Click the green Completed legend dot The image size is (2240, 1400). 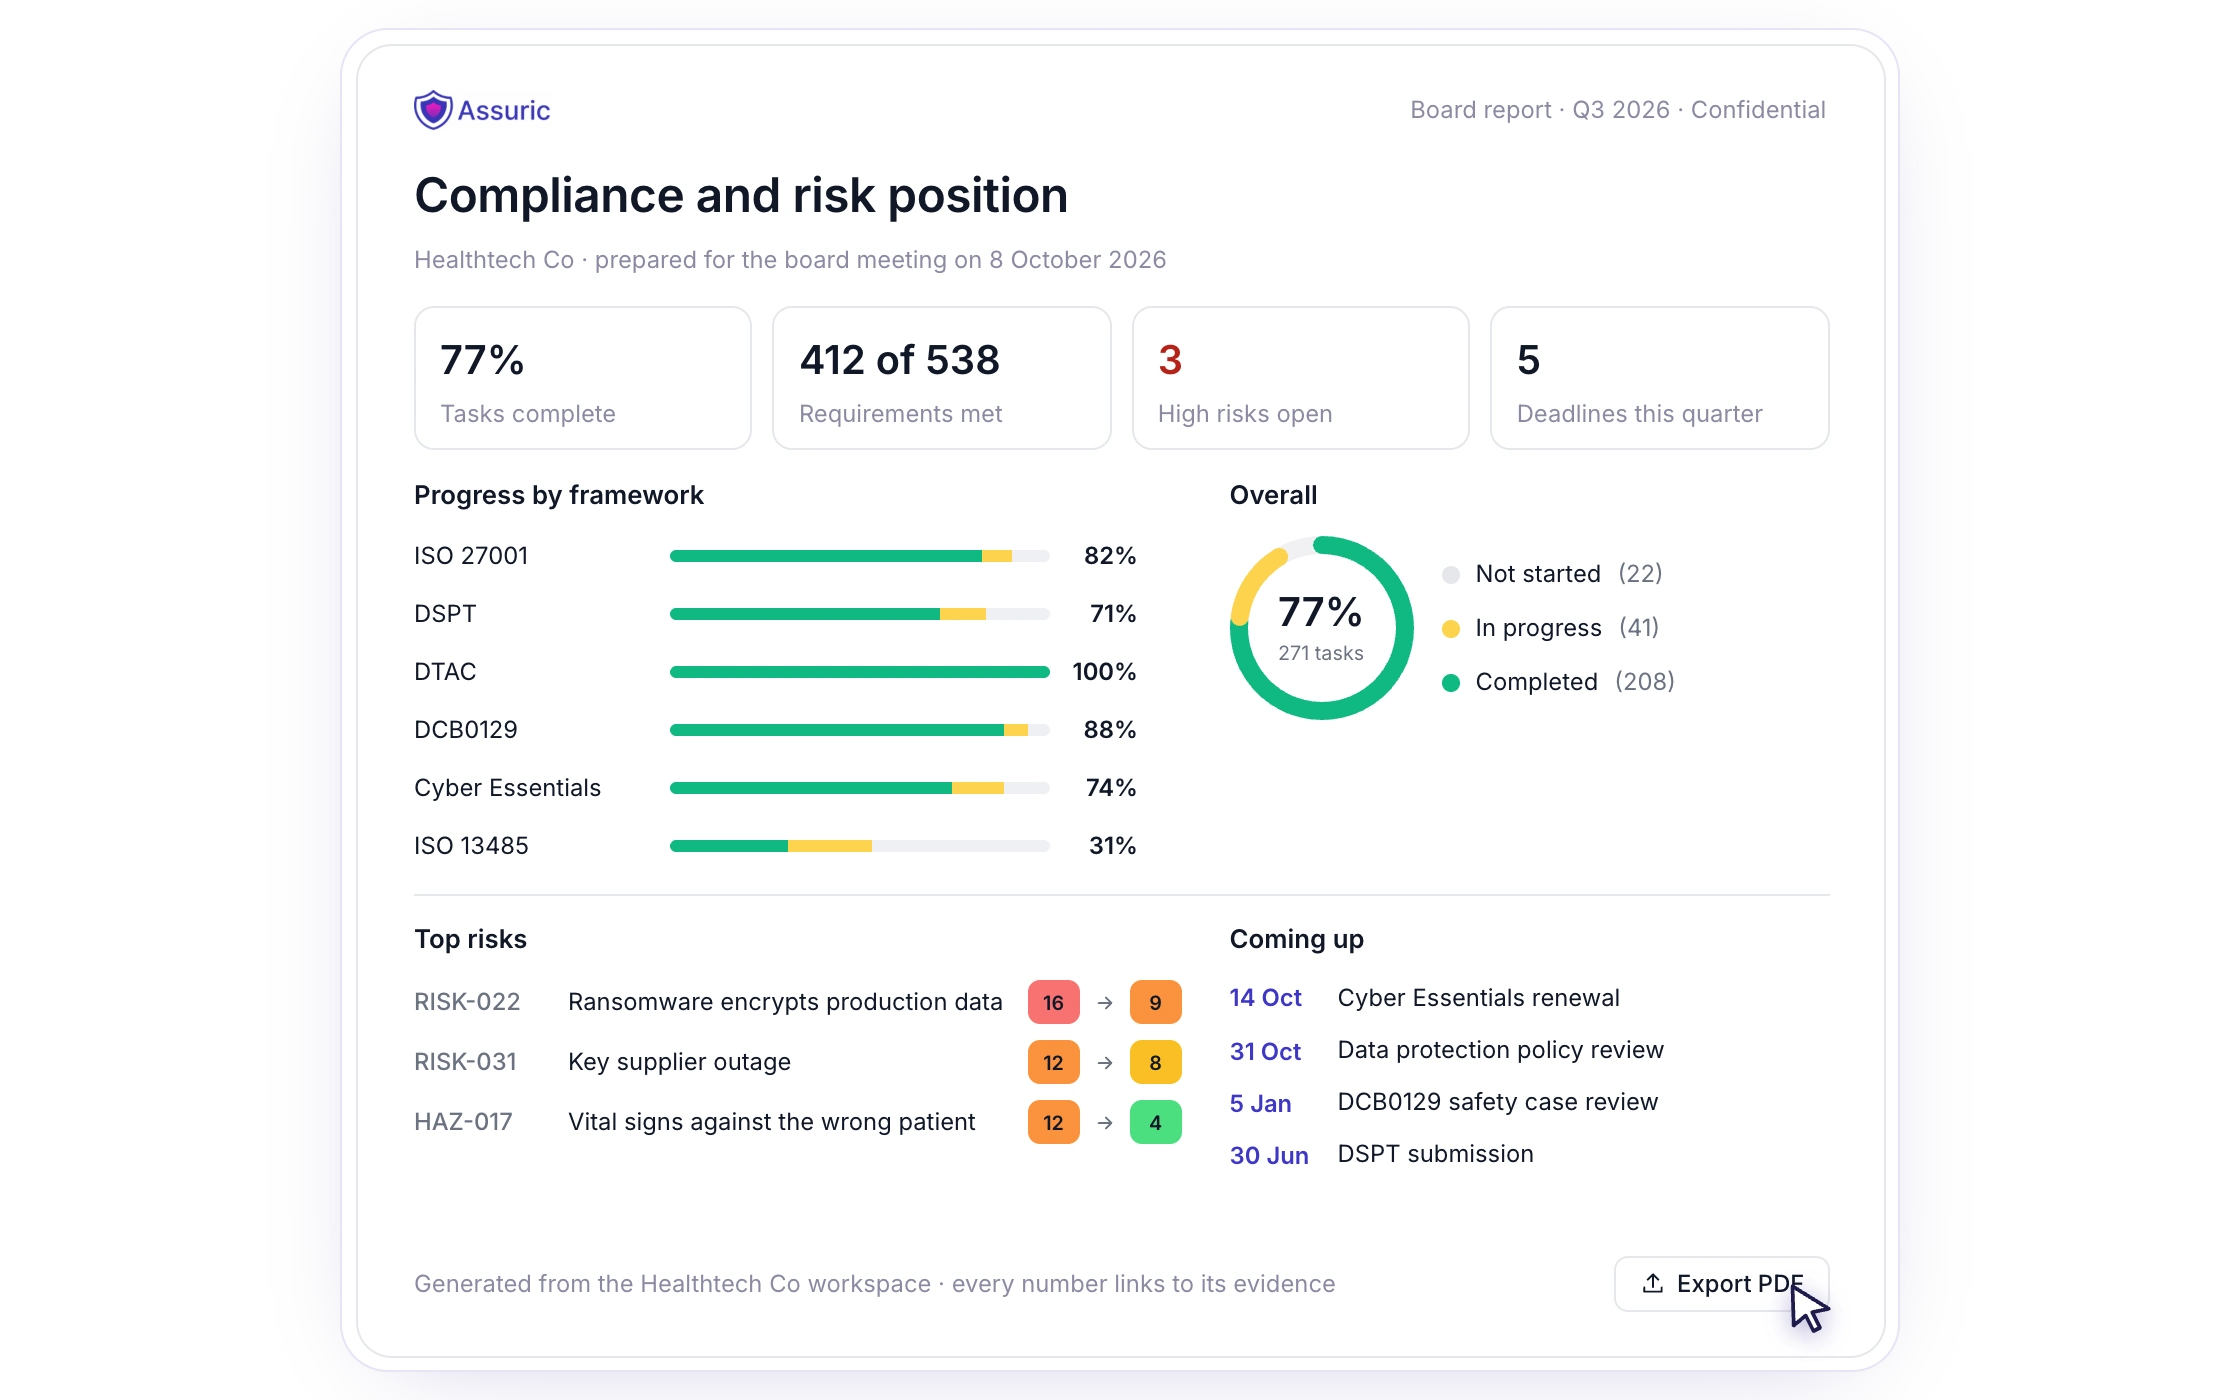[x=1451, y=682]
